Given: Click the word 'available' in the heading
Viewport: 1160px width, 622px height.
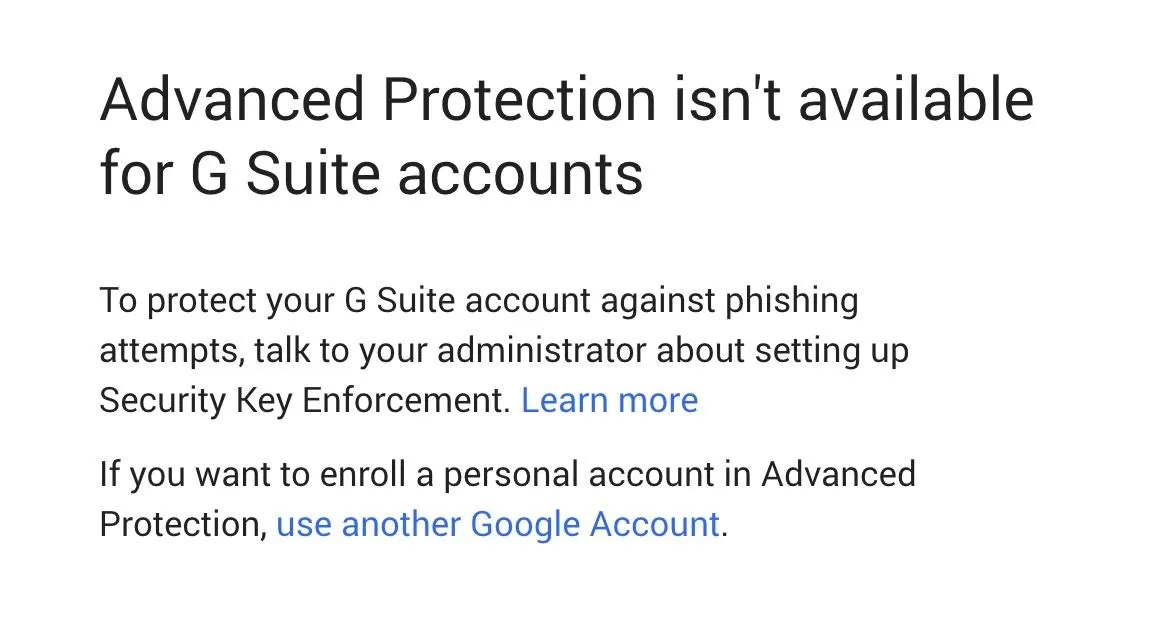Looking at the screenshot, I should tap(916, 99).
